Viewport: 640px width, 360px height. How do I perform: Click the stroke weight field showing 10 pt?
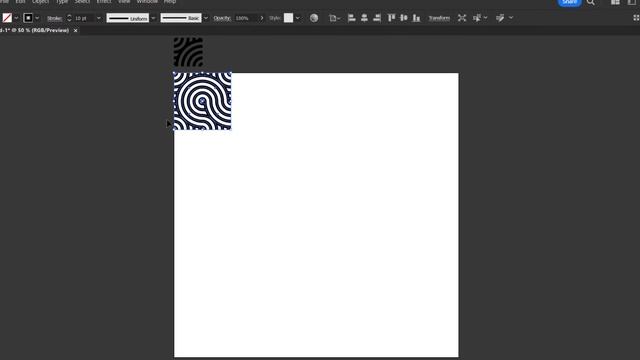tap(84, 18)
